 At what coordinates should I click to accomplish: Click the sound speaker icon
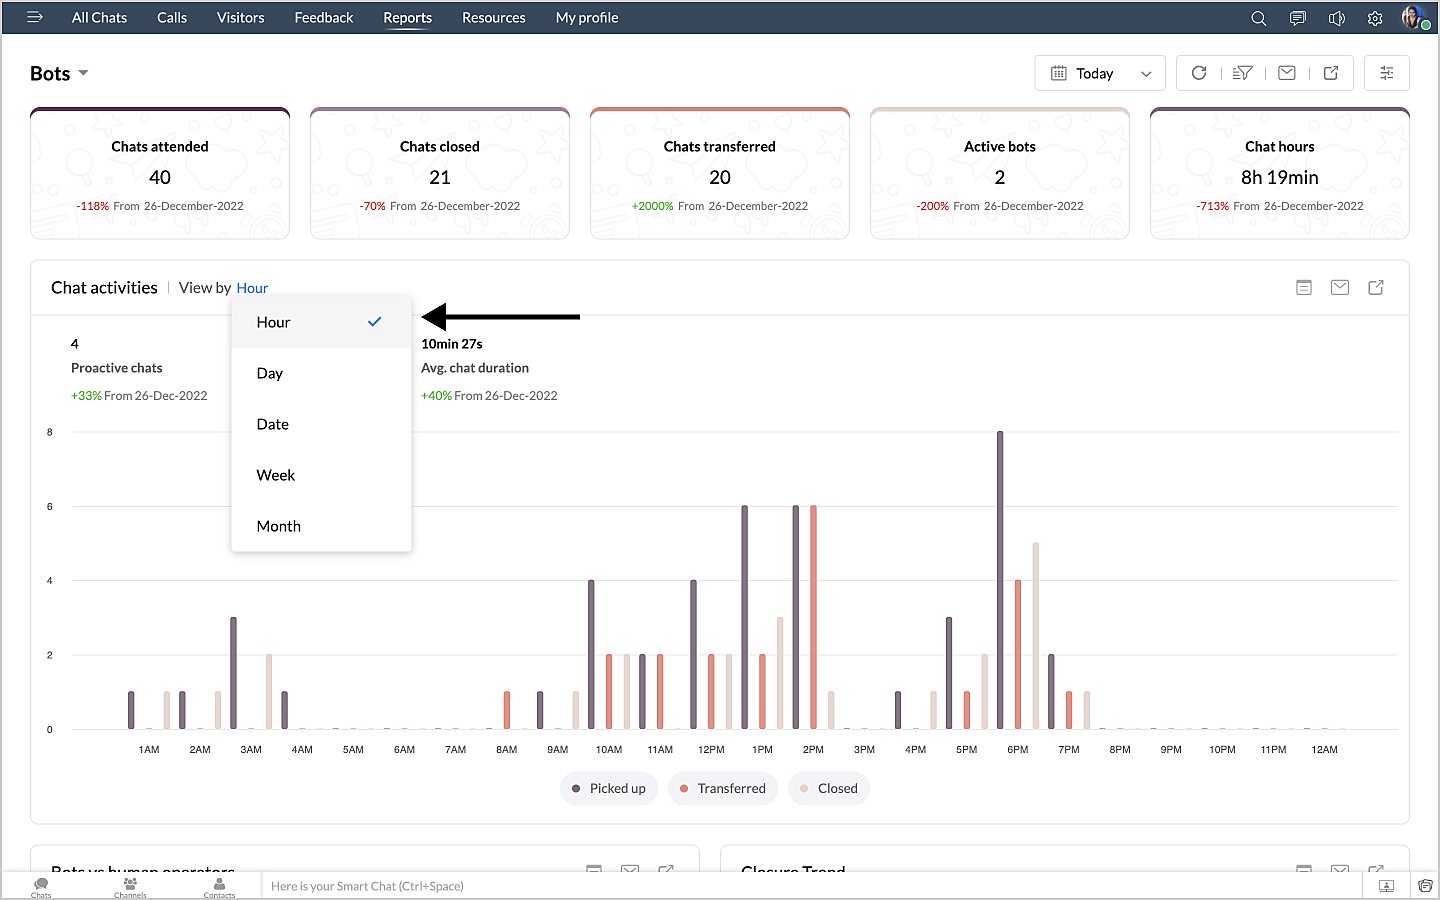point(1336,18)
